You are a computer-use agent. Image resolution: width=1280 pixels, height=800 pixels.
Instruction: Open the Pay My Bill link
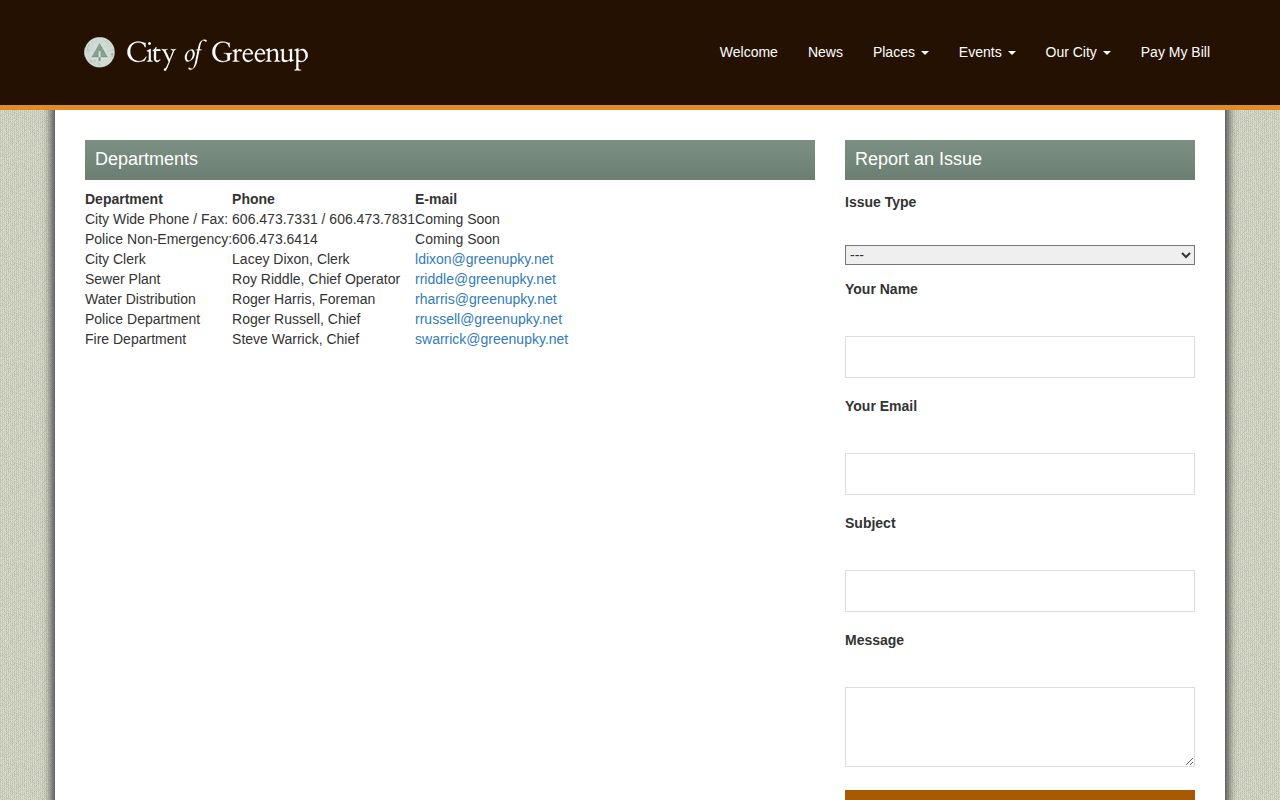(x=1175, y=52)
